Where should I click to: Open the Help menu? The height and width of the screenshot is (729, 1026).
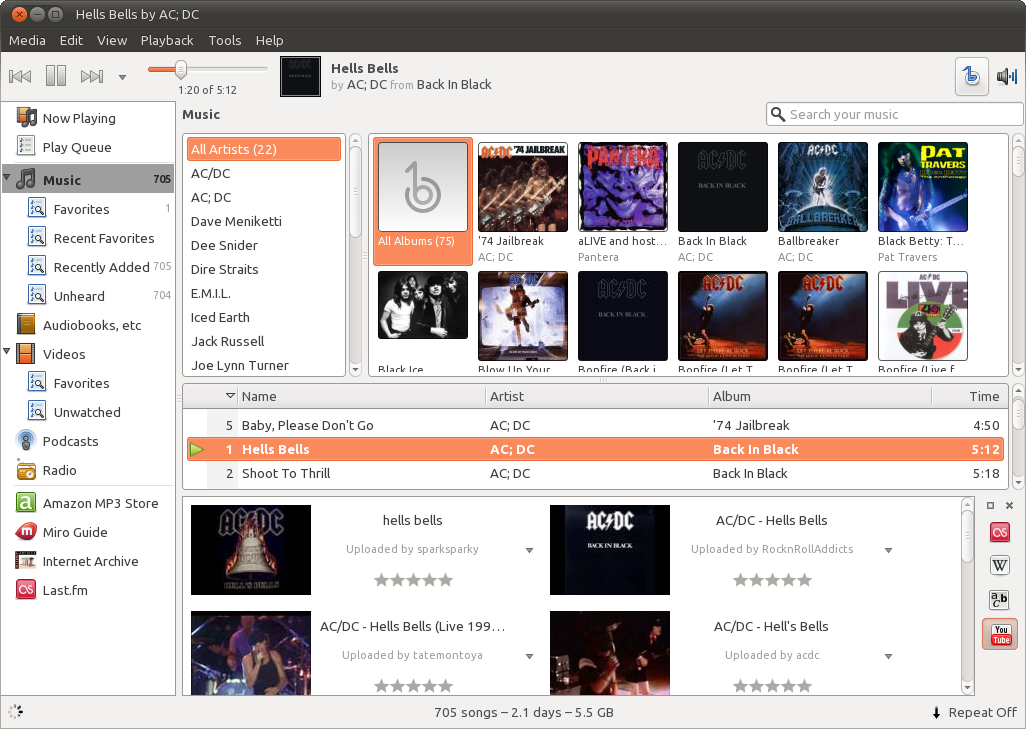(269, 40)
